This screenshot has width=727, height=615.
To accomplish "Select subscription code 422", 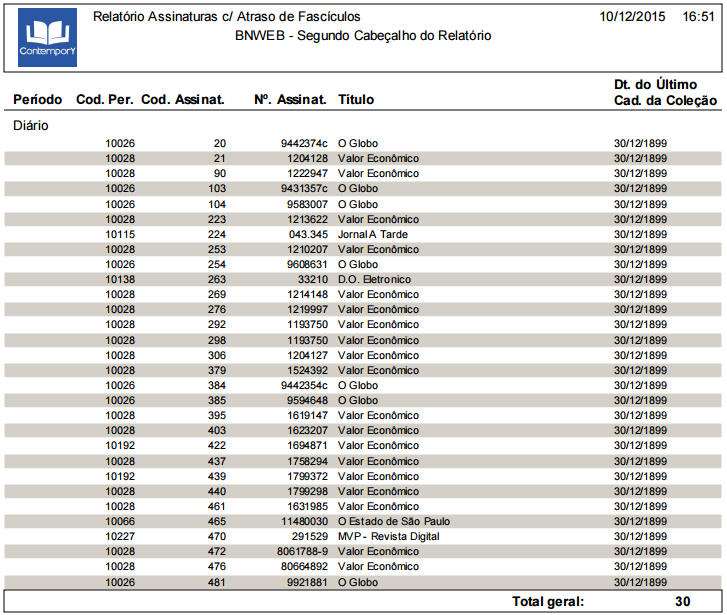I will coord(217,446).
